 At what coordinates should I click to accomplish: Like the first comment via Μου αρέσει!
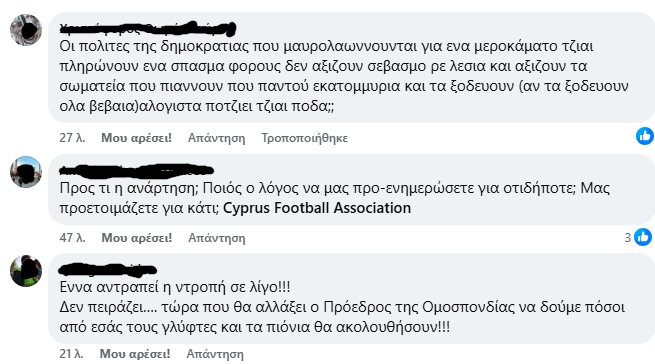pyautogui.click(x=136, y=138)
